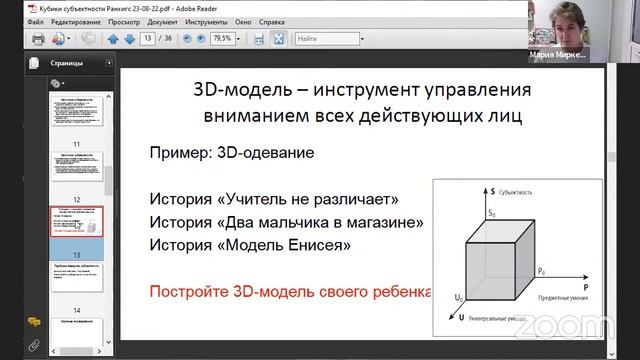Open the Найти search options dropdown arrow

[x=362, y=39]
